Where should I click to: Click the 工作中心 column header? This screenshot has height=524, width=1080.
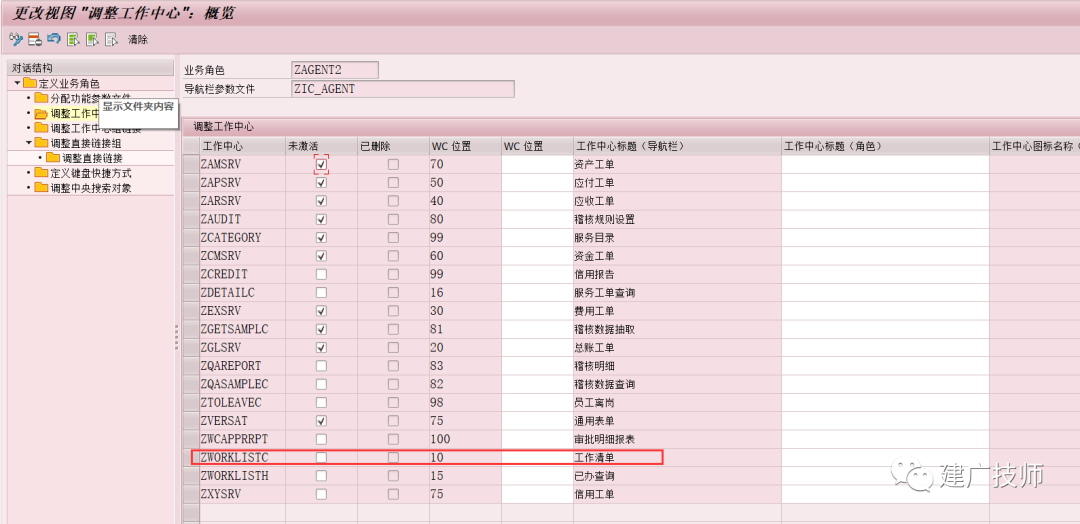[x=242, y=147]
